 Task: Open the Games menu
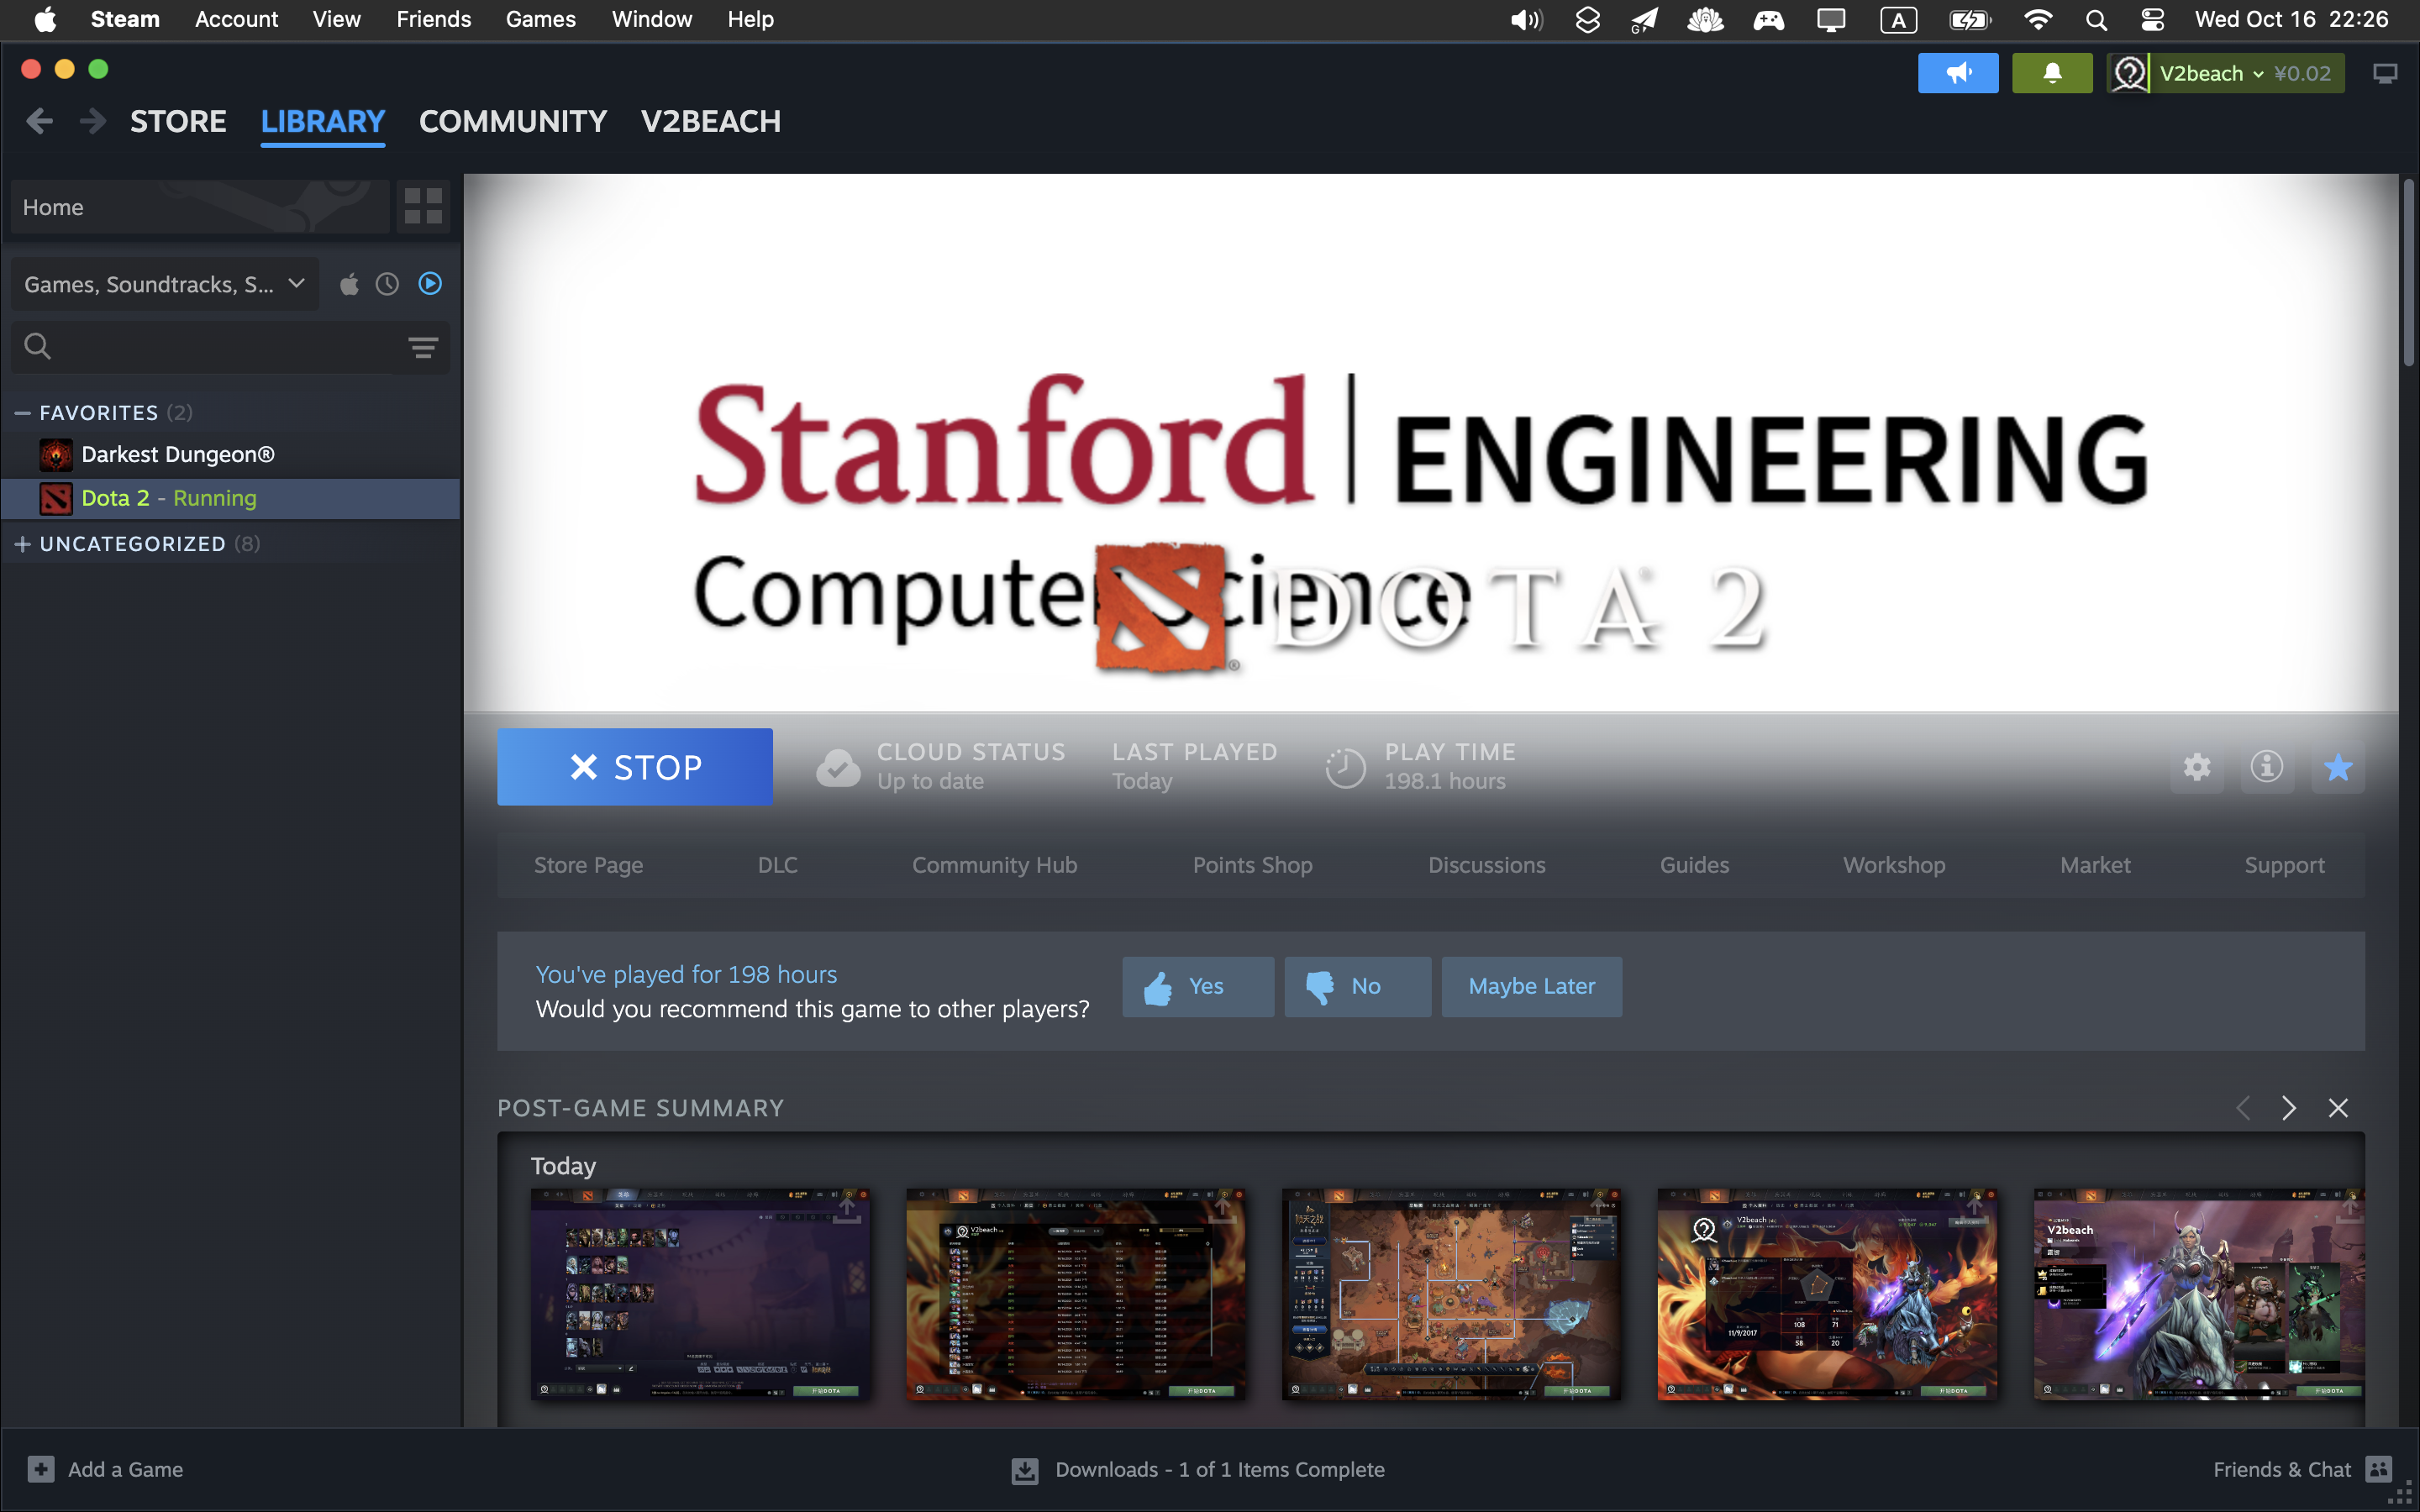click(x=540, y=19)
